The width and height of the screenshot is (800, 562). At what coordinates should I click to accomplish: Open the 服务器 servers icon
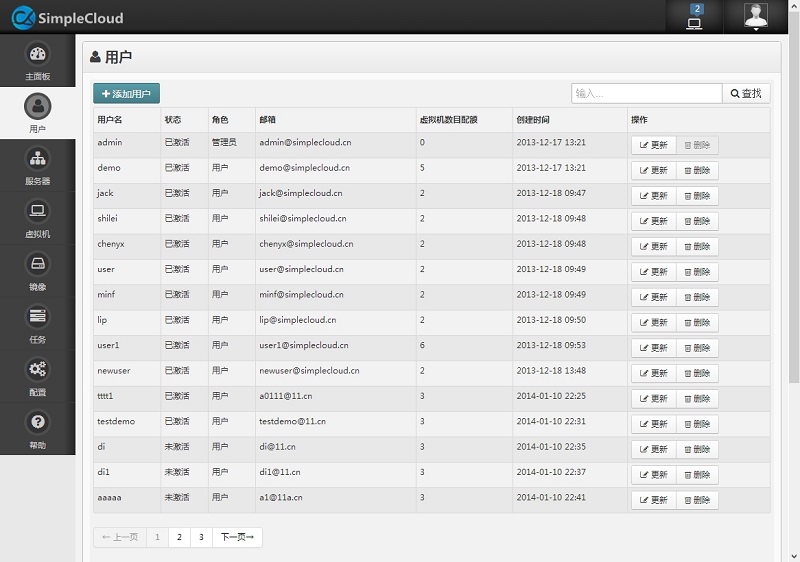point(37,160)
